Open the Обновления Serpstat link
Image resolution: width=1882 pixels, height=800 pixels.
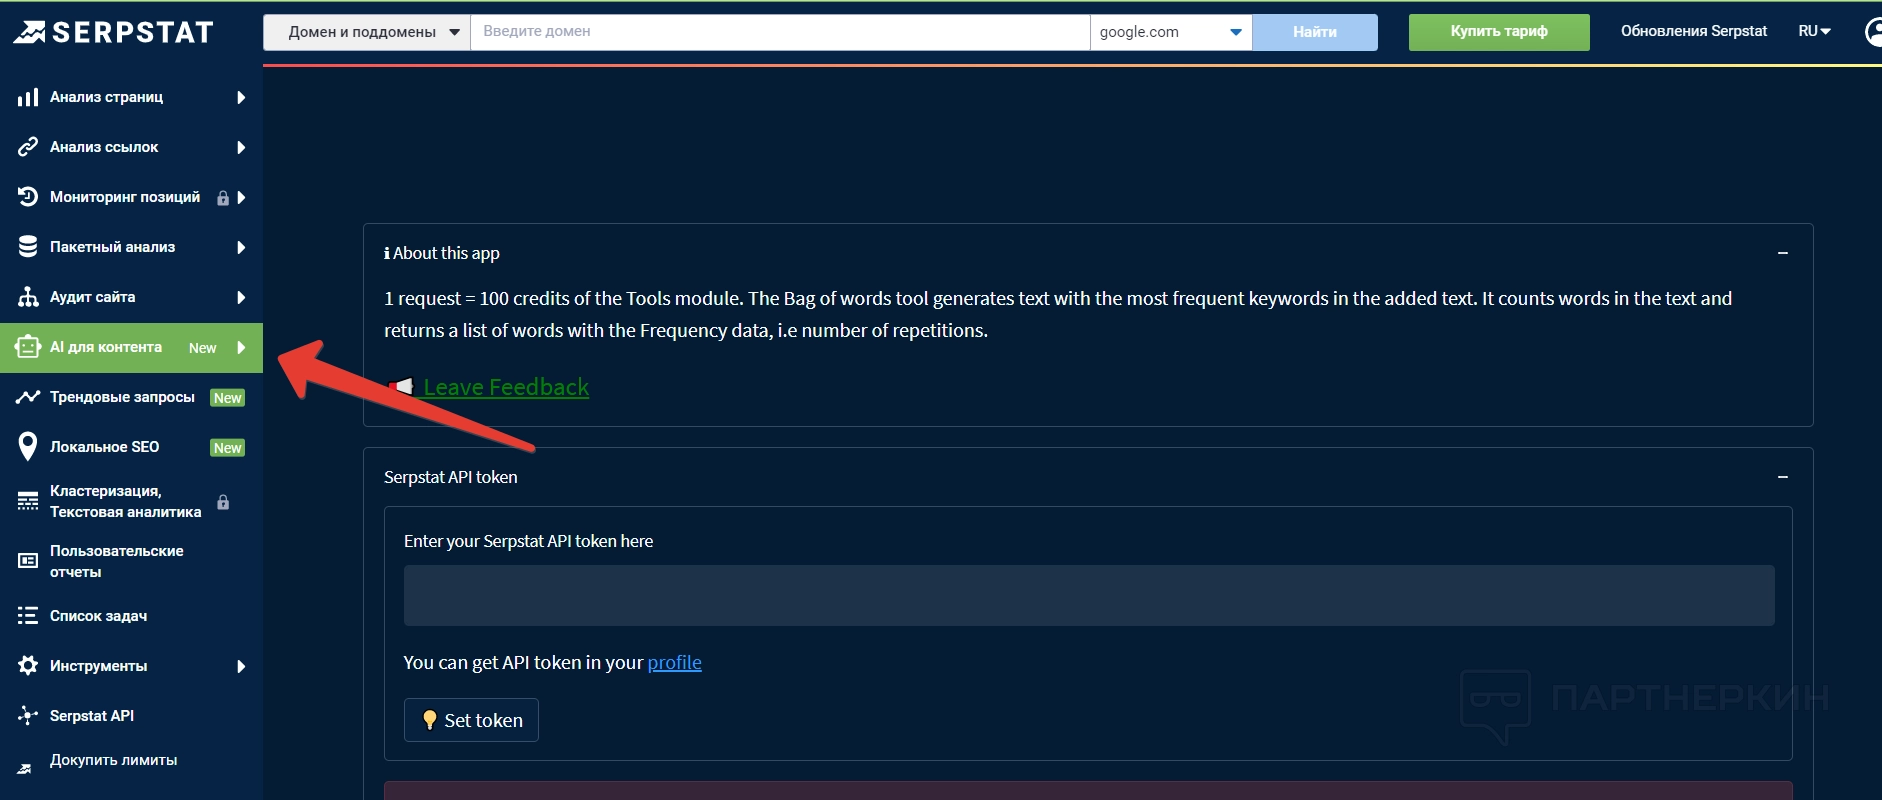tap(1694, 31)
